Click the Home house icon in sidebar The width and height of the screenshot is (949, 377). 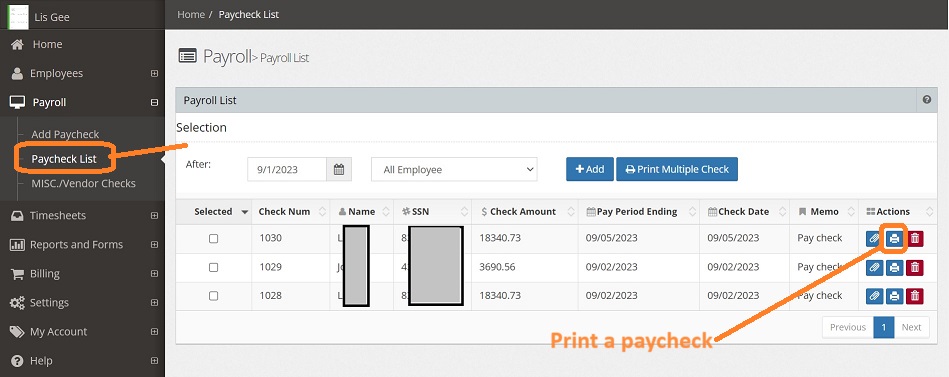[18, 44]
